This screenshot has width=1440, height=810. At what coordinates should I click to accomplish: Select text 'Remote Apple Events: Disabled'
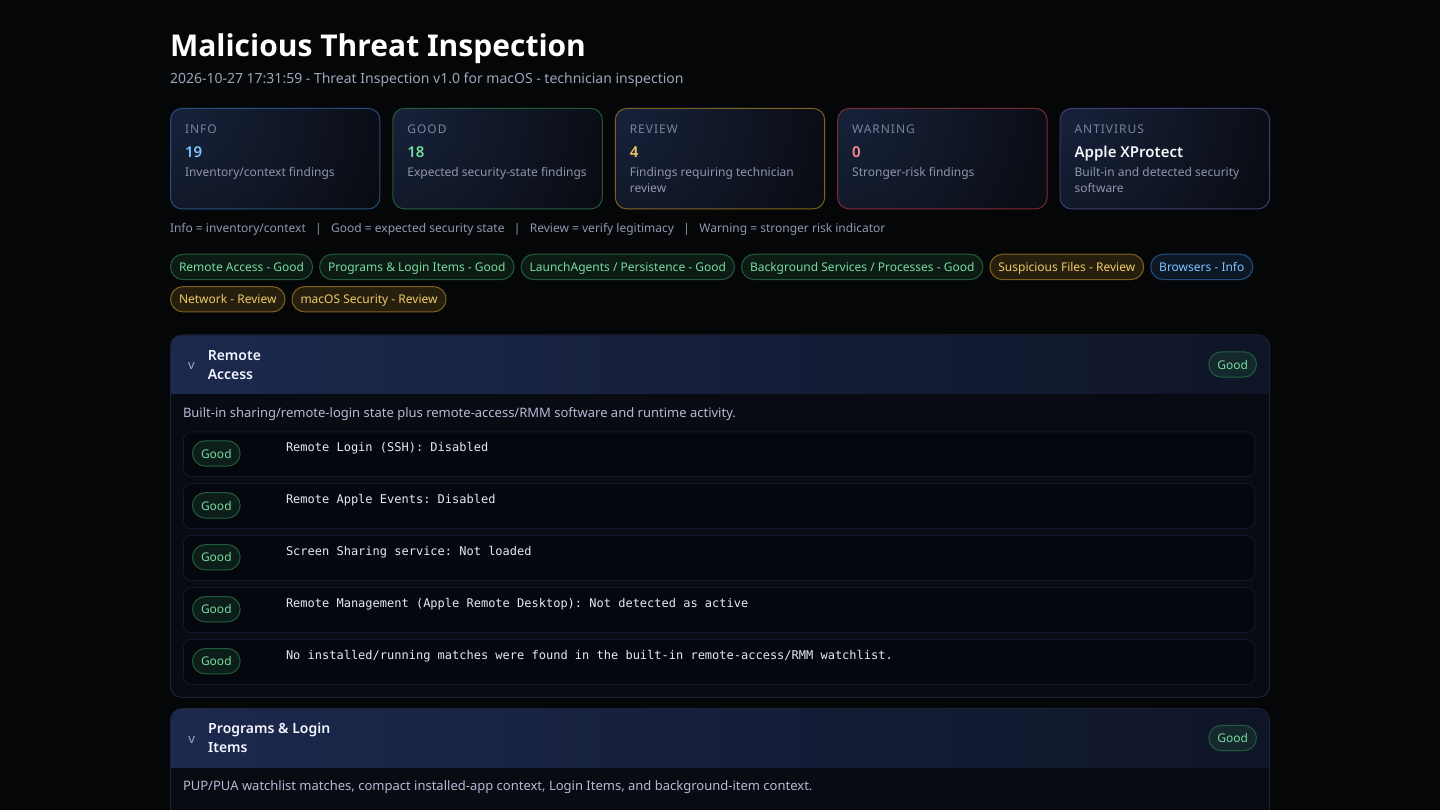[x=391, y=499]
